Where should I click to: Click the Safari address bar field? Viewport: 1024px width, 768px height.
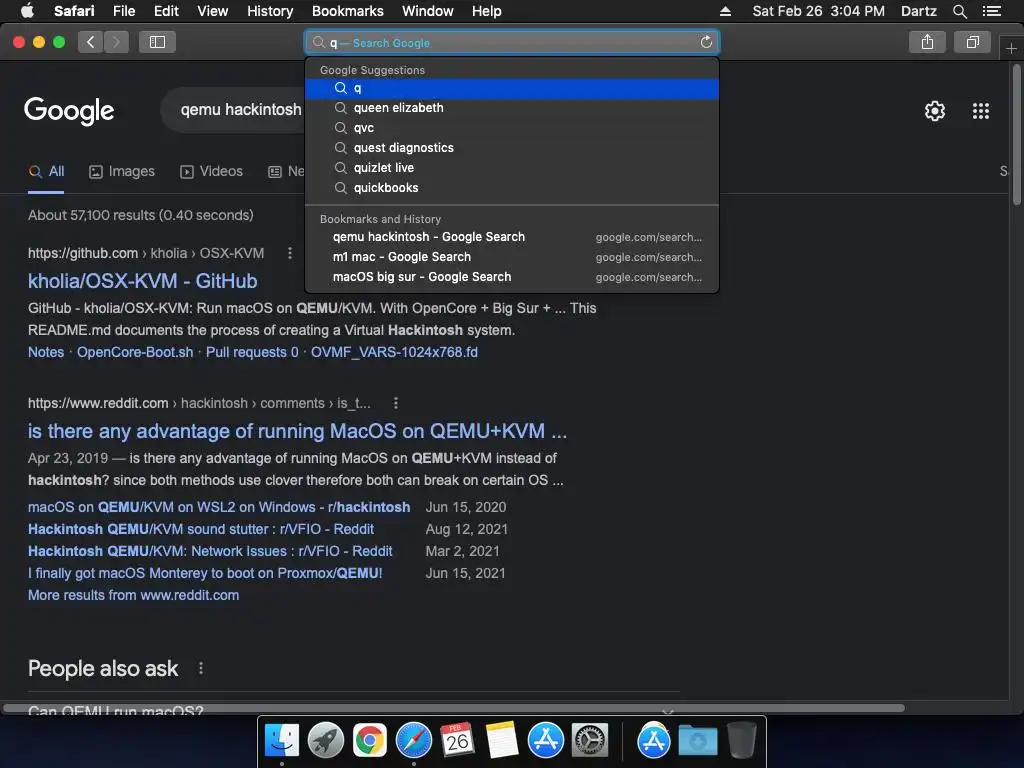512,42
